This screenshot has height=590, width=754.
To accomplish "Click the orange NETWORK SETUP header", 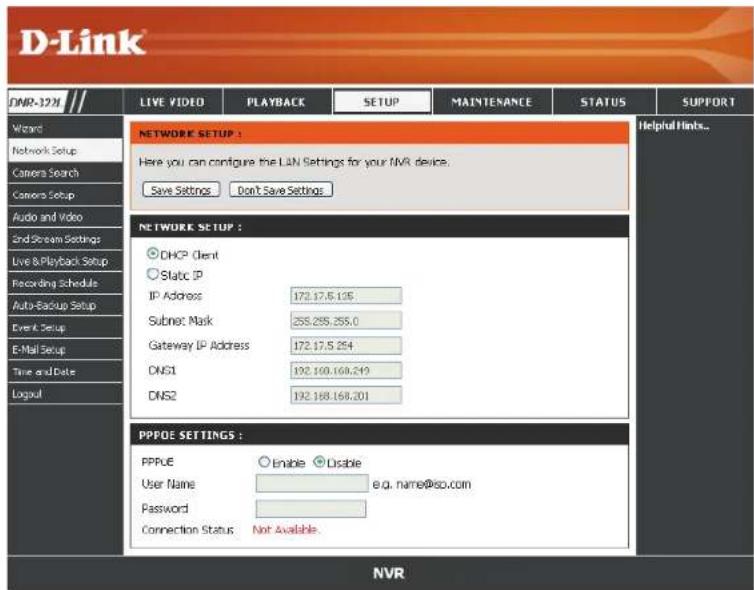I will coord(380,134).
